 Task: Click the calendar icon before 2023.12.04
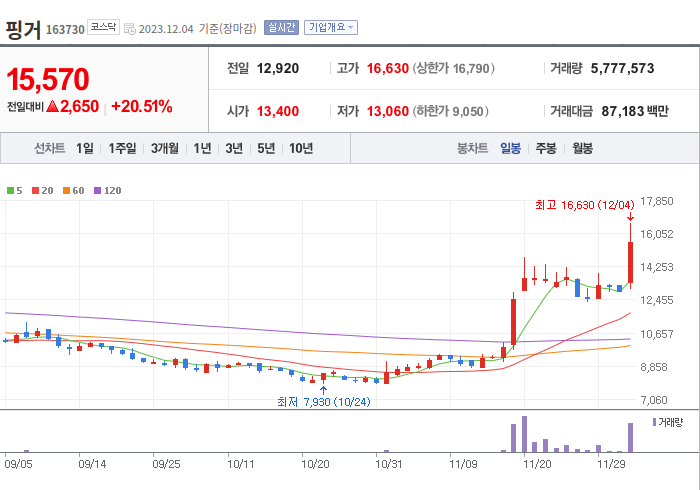pyautogui.click(x=129, y=29)
